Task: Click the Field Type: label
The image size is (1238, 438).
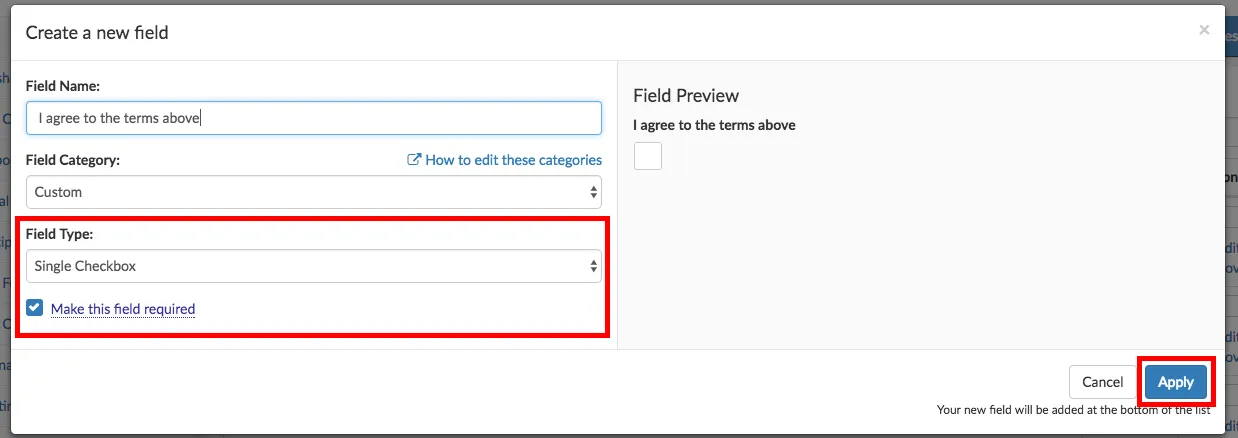Action: 59,234
